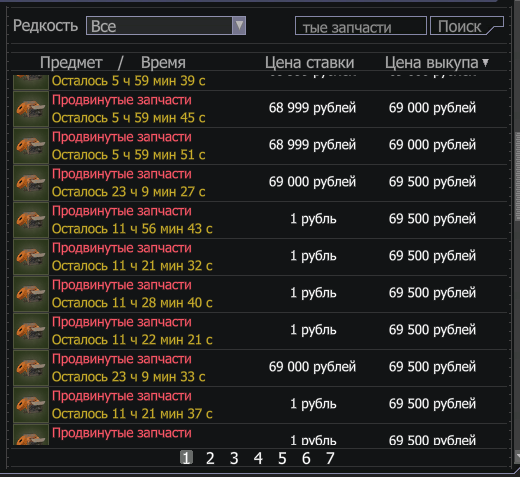Click the Редкость combo box showing Все
The image size is (520, 477).
coord(166,25)
